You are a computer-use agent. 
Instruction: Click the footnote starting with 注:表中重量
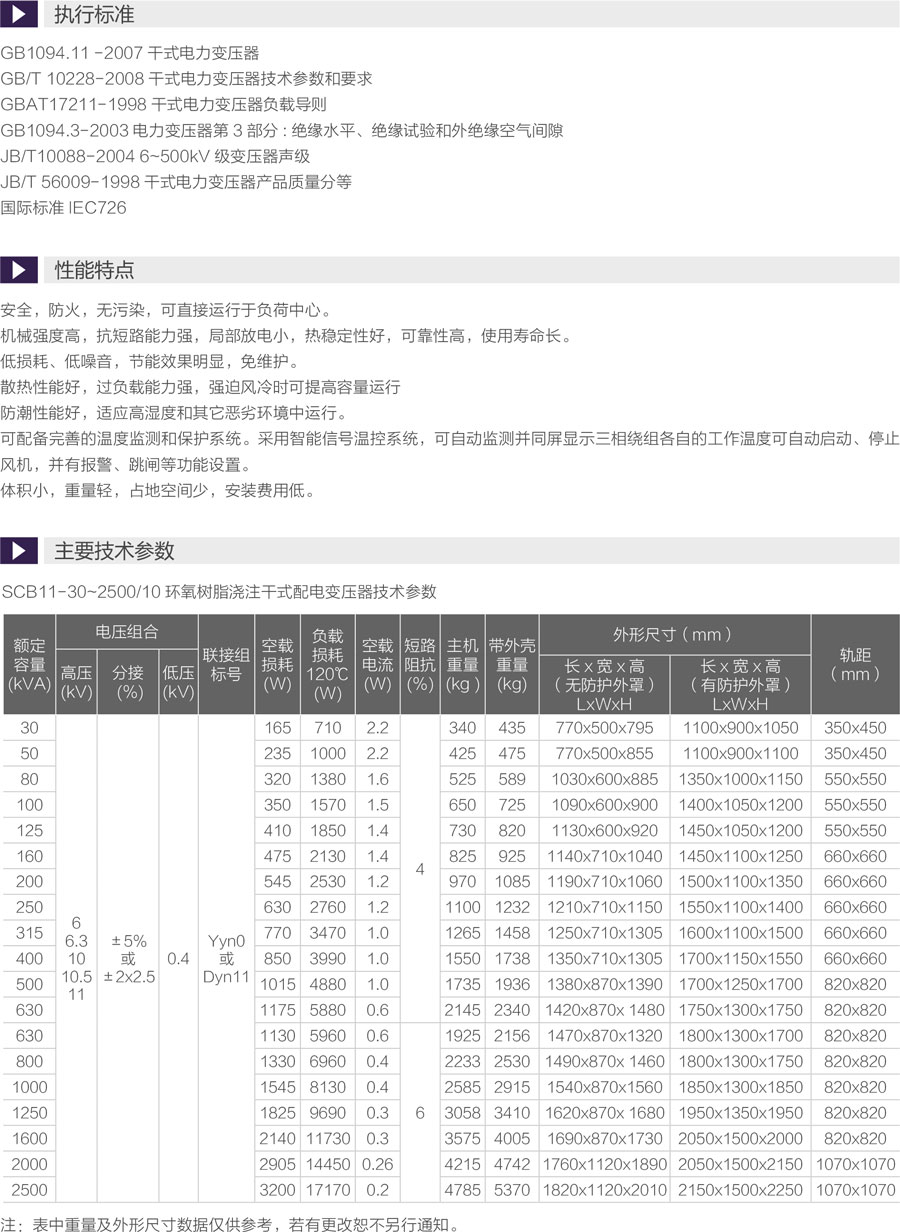[229, 1223]
